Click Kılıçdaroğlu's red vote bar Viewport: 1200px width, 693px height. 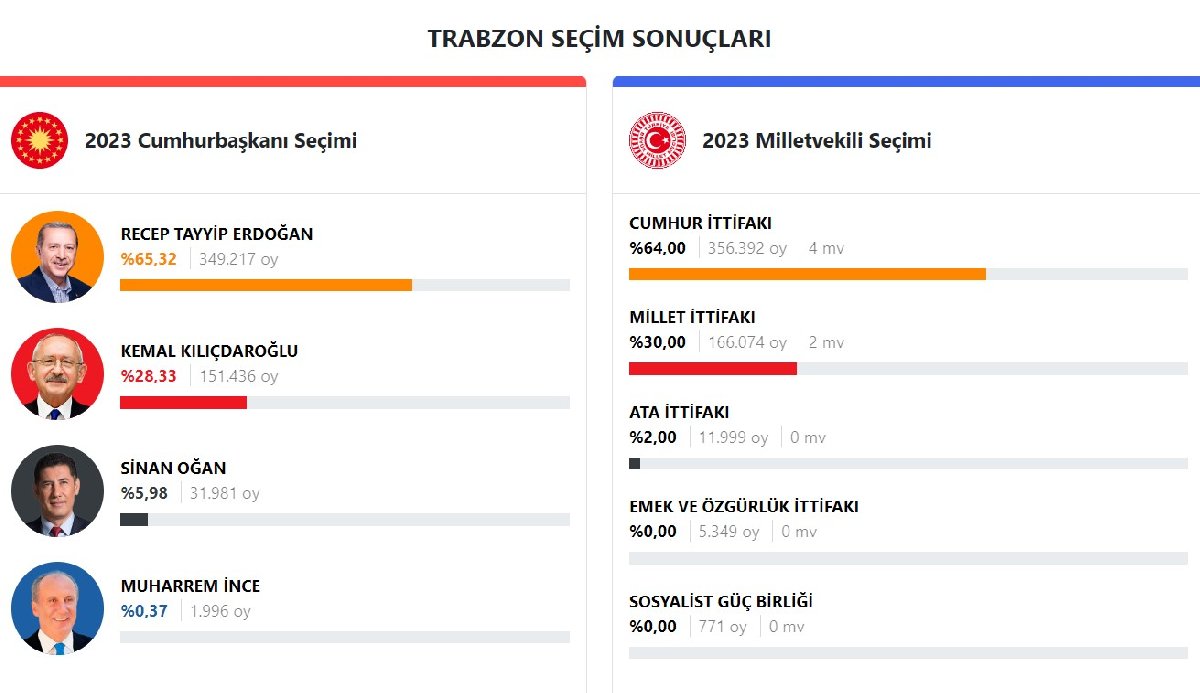pos(183,402)
